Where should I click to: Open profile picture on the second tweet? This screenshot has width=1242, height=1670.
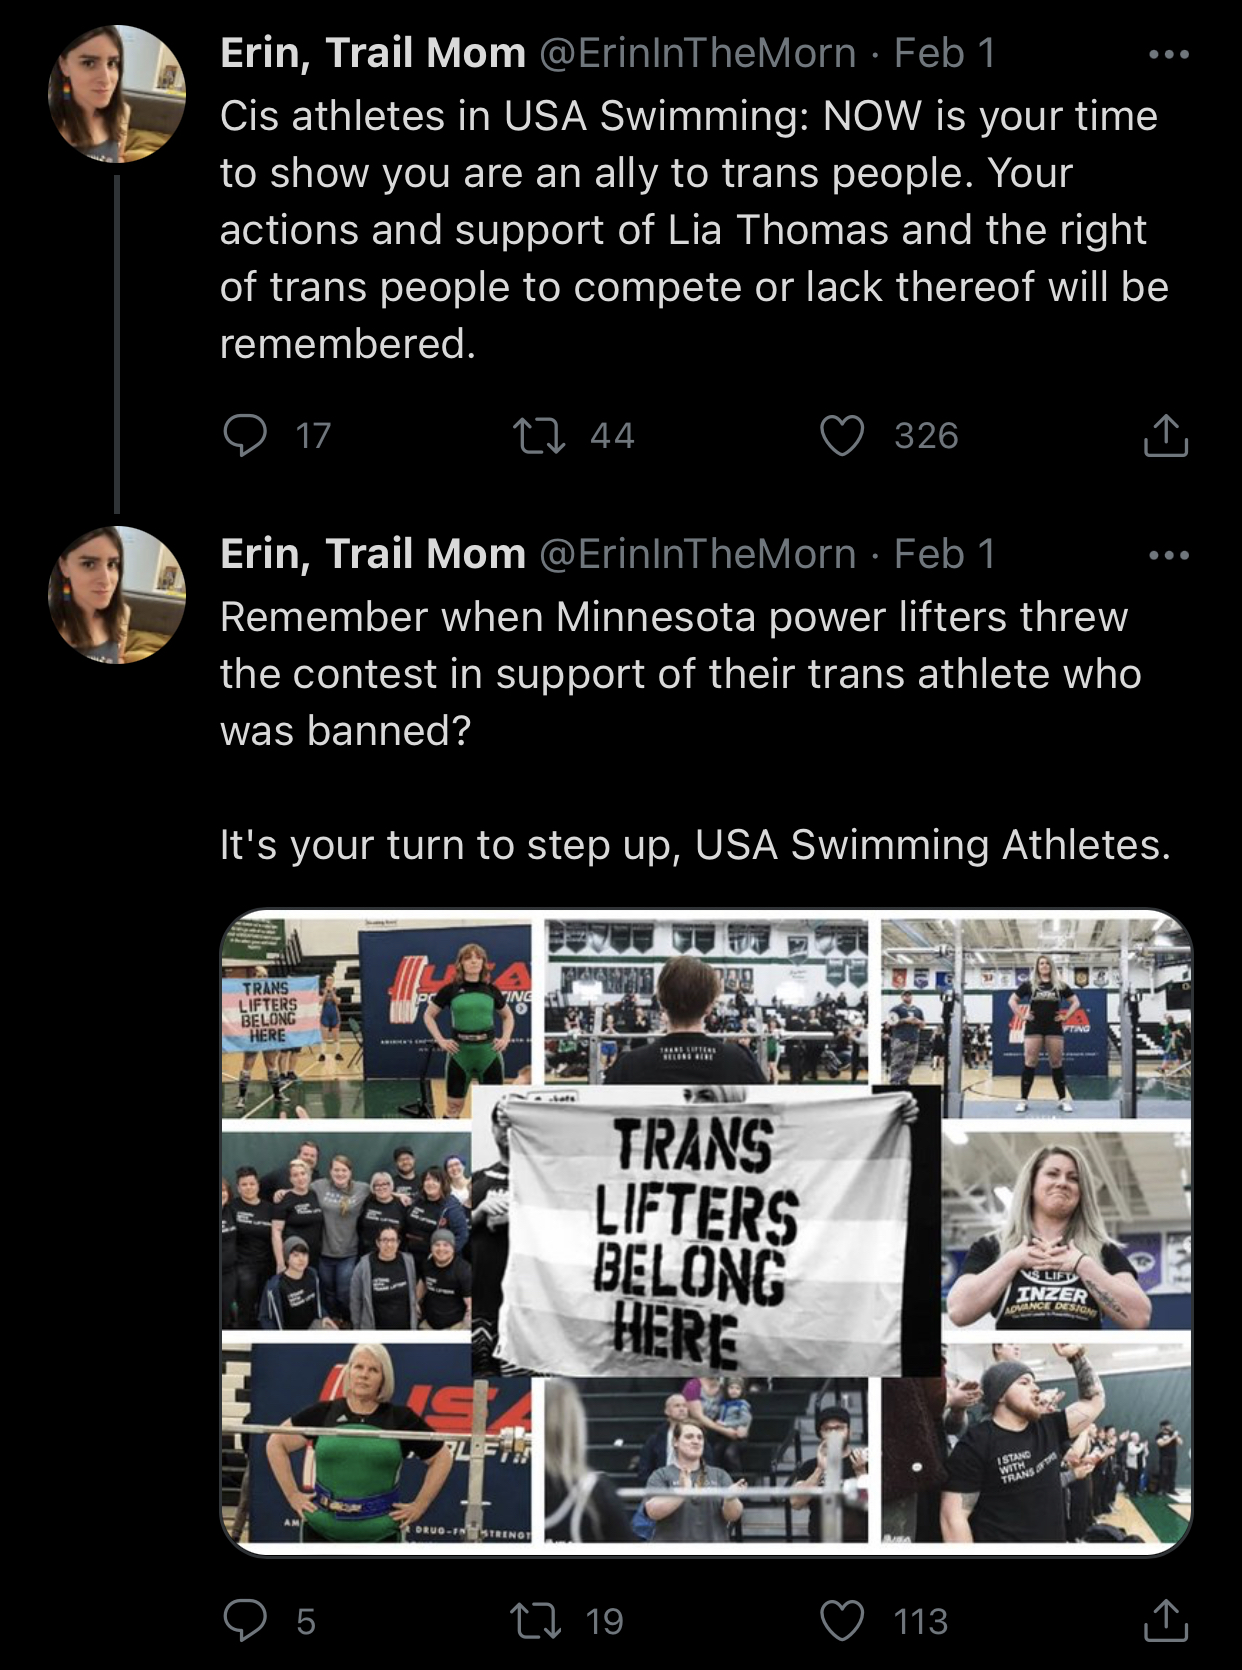(x=117, y=595)
